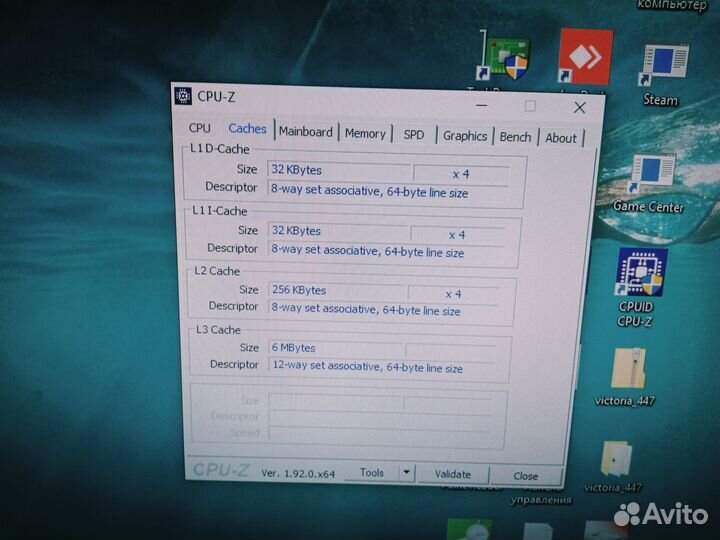
Task: Switch to the Memory tab
Action: [x=365, y=133]
